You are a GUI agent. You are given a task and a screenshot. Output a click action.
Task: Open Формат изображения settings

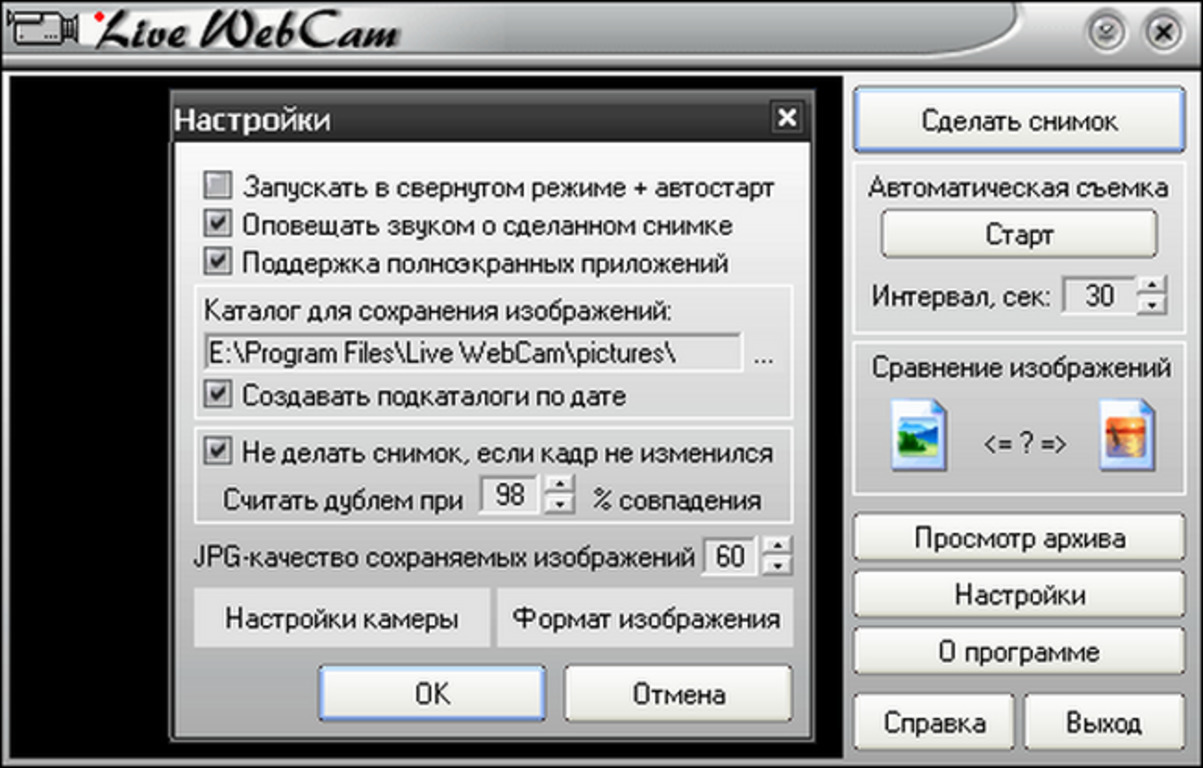(646, 618)
